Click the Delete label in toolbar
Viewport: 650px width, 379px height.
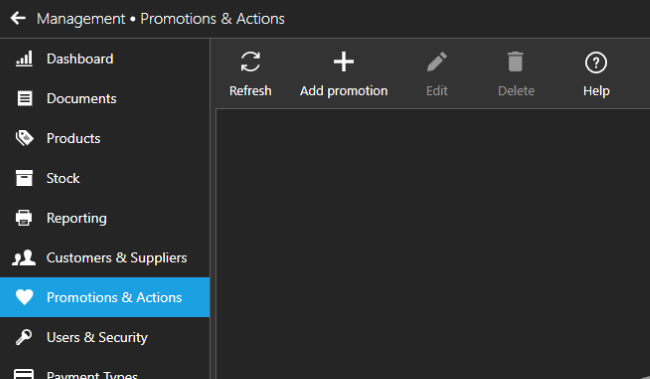516,90
